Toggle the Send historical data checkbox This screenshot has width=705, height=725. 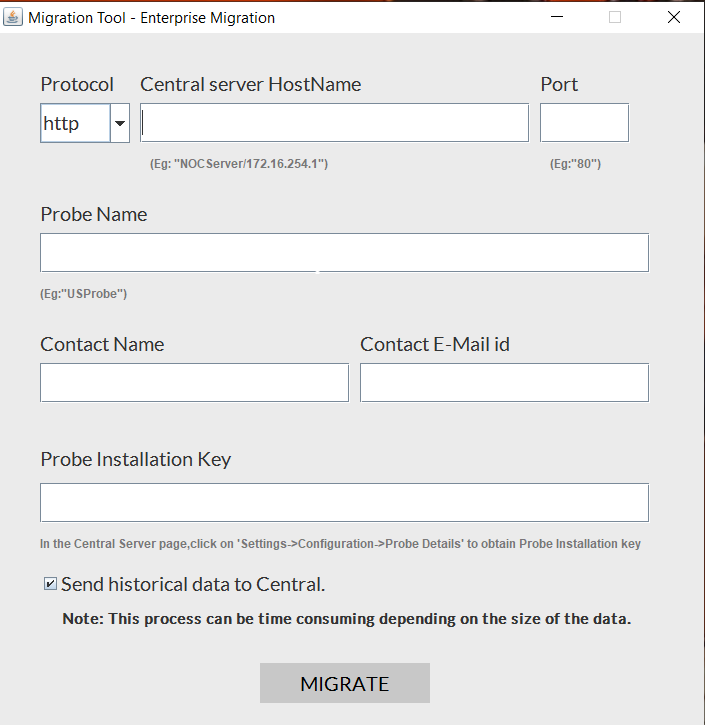click(x=50, y=584)
